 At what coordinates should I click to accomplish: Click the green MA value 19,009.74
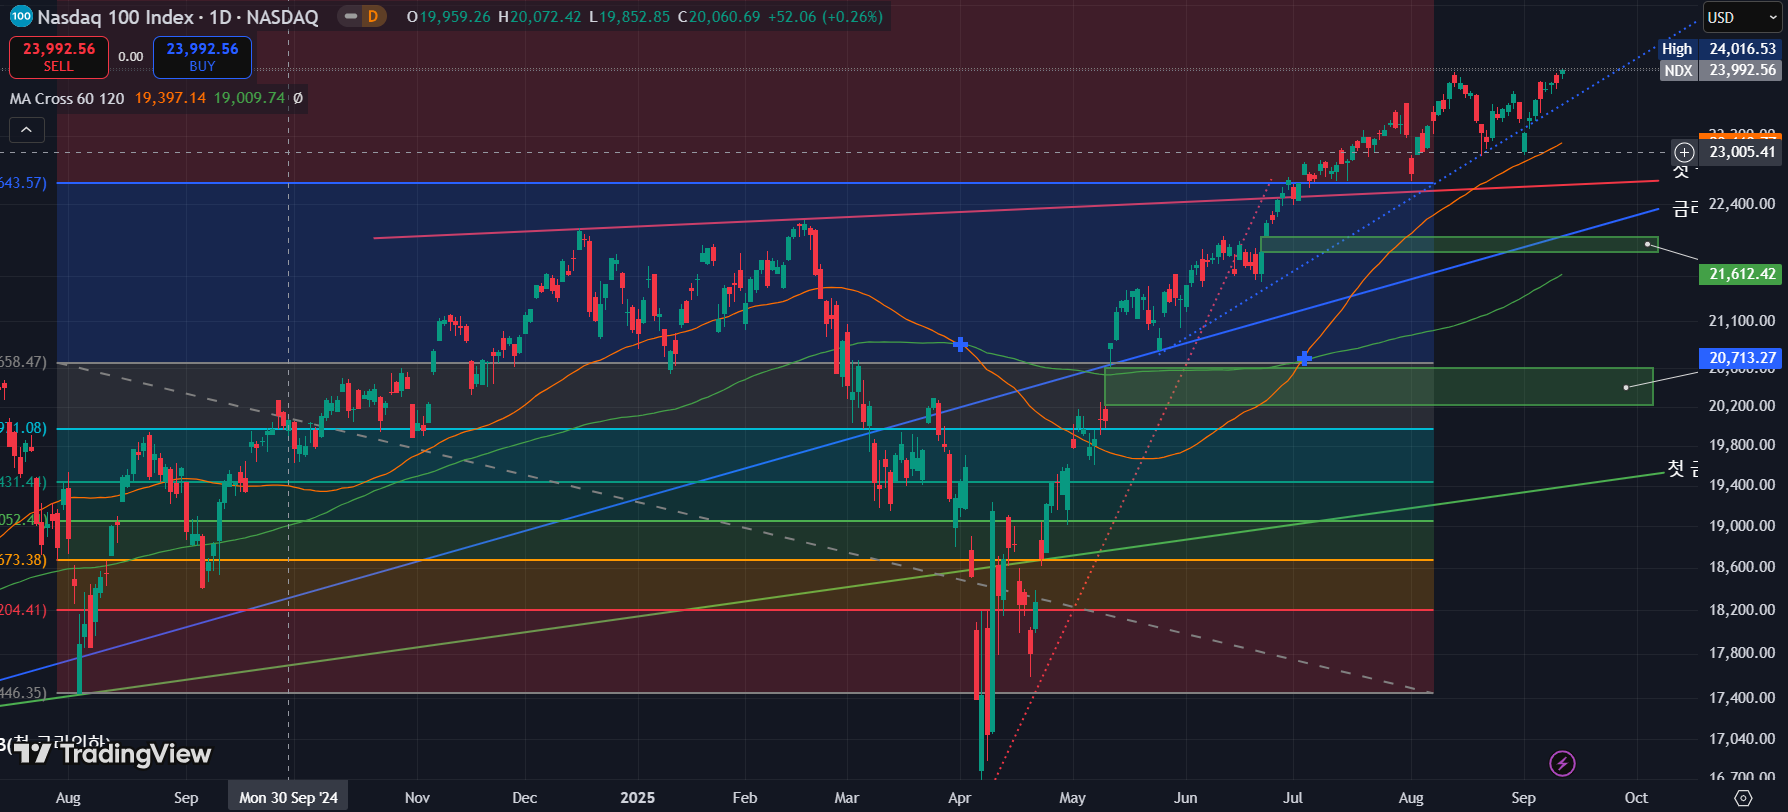point(249,98)
